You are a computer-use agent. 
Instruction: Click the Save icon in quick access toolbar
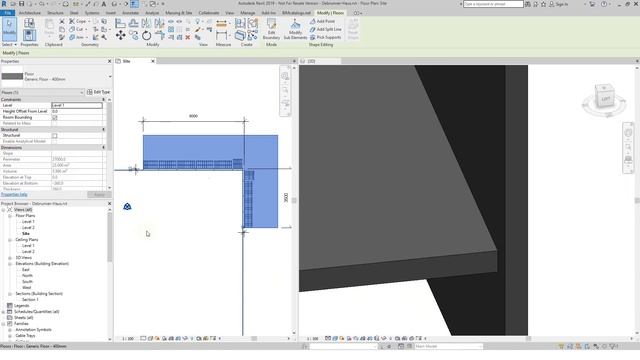(22, 4)
